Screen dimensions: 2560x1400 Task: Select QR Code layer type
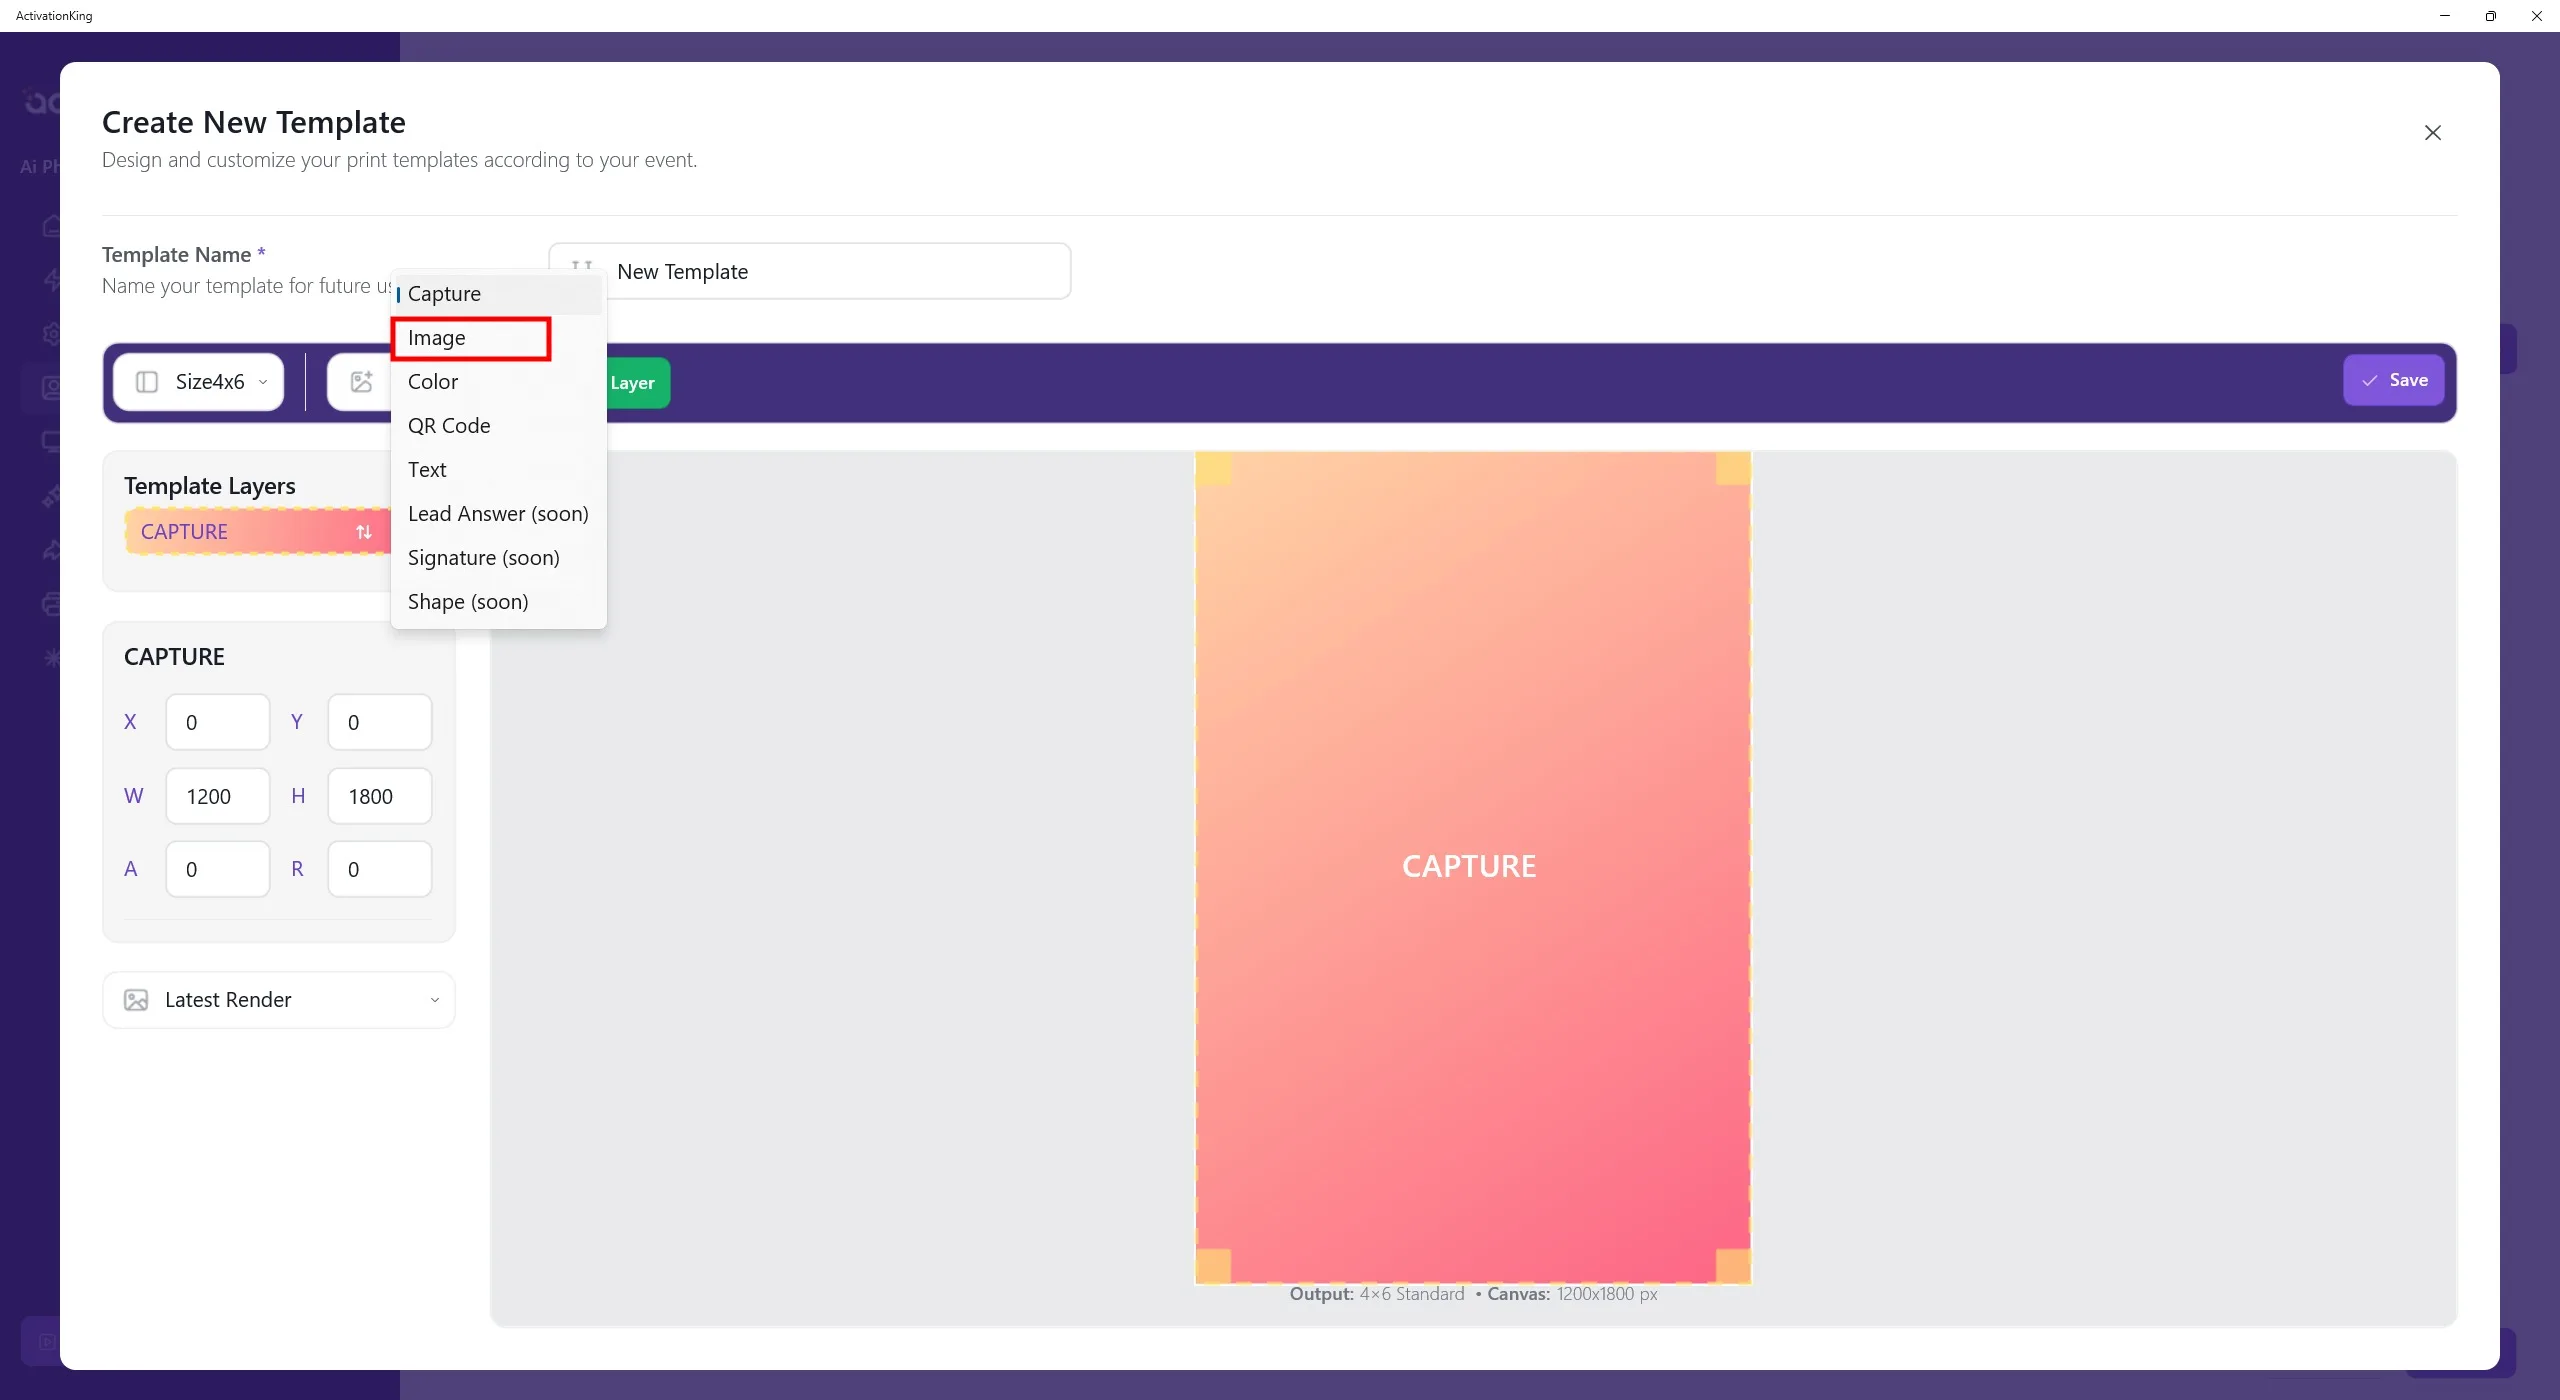coord(498,426)
